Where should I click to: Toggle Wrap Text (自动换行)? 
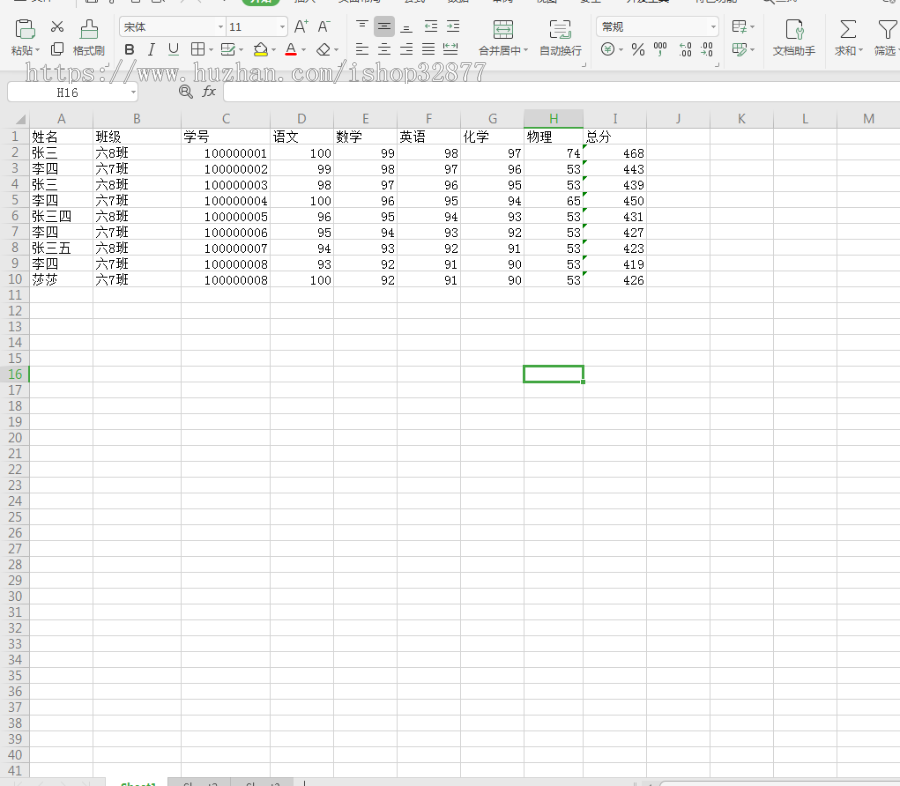pyautogui.click(x=560, y=37)
